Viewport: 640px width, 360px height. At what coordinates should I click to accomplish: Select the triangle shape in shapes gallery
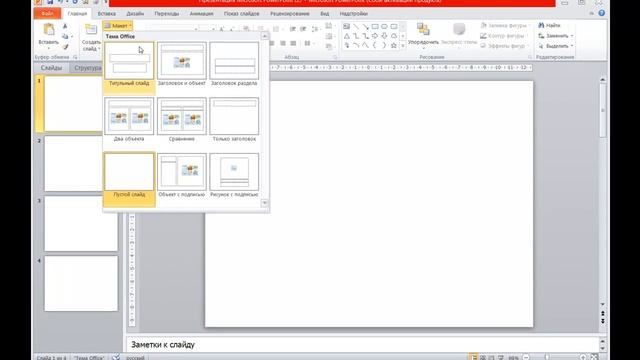click(x=347, y=36)
